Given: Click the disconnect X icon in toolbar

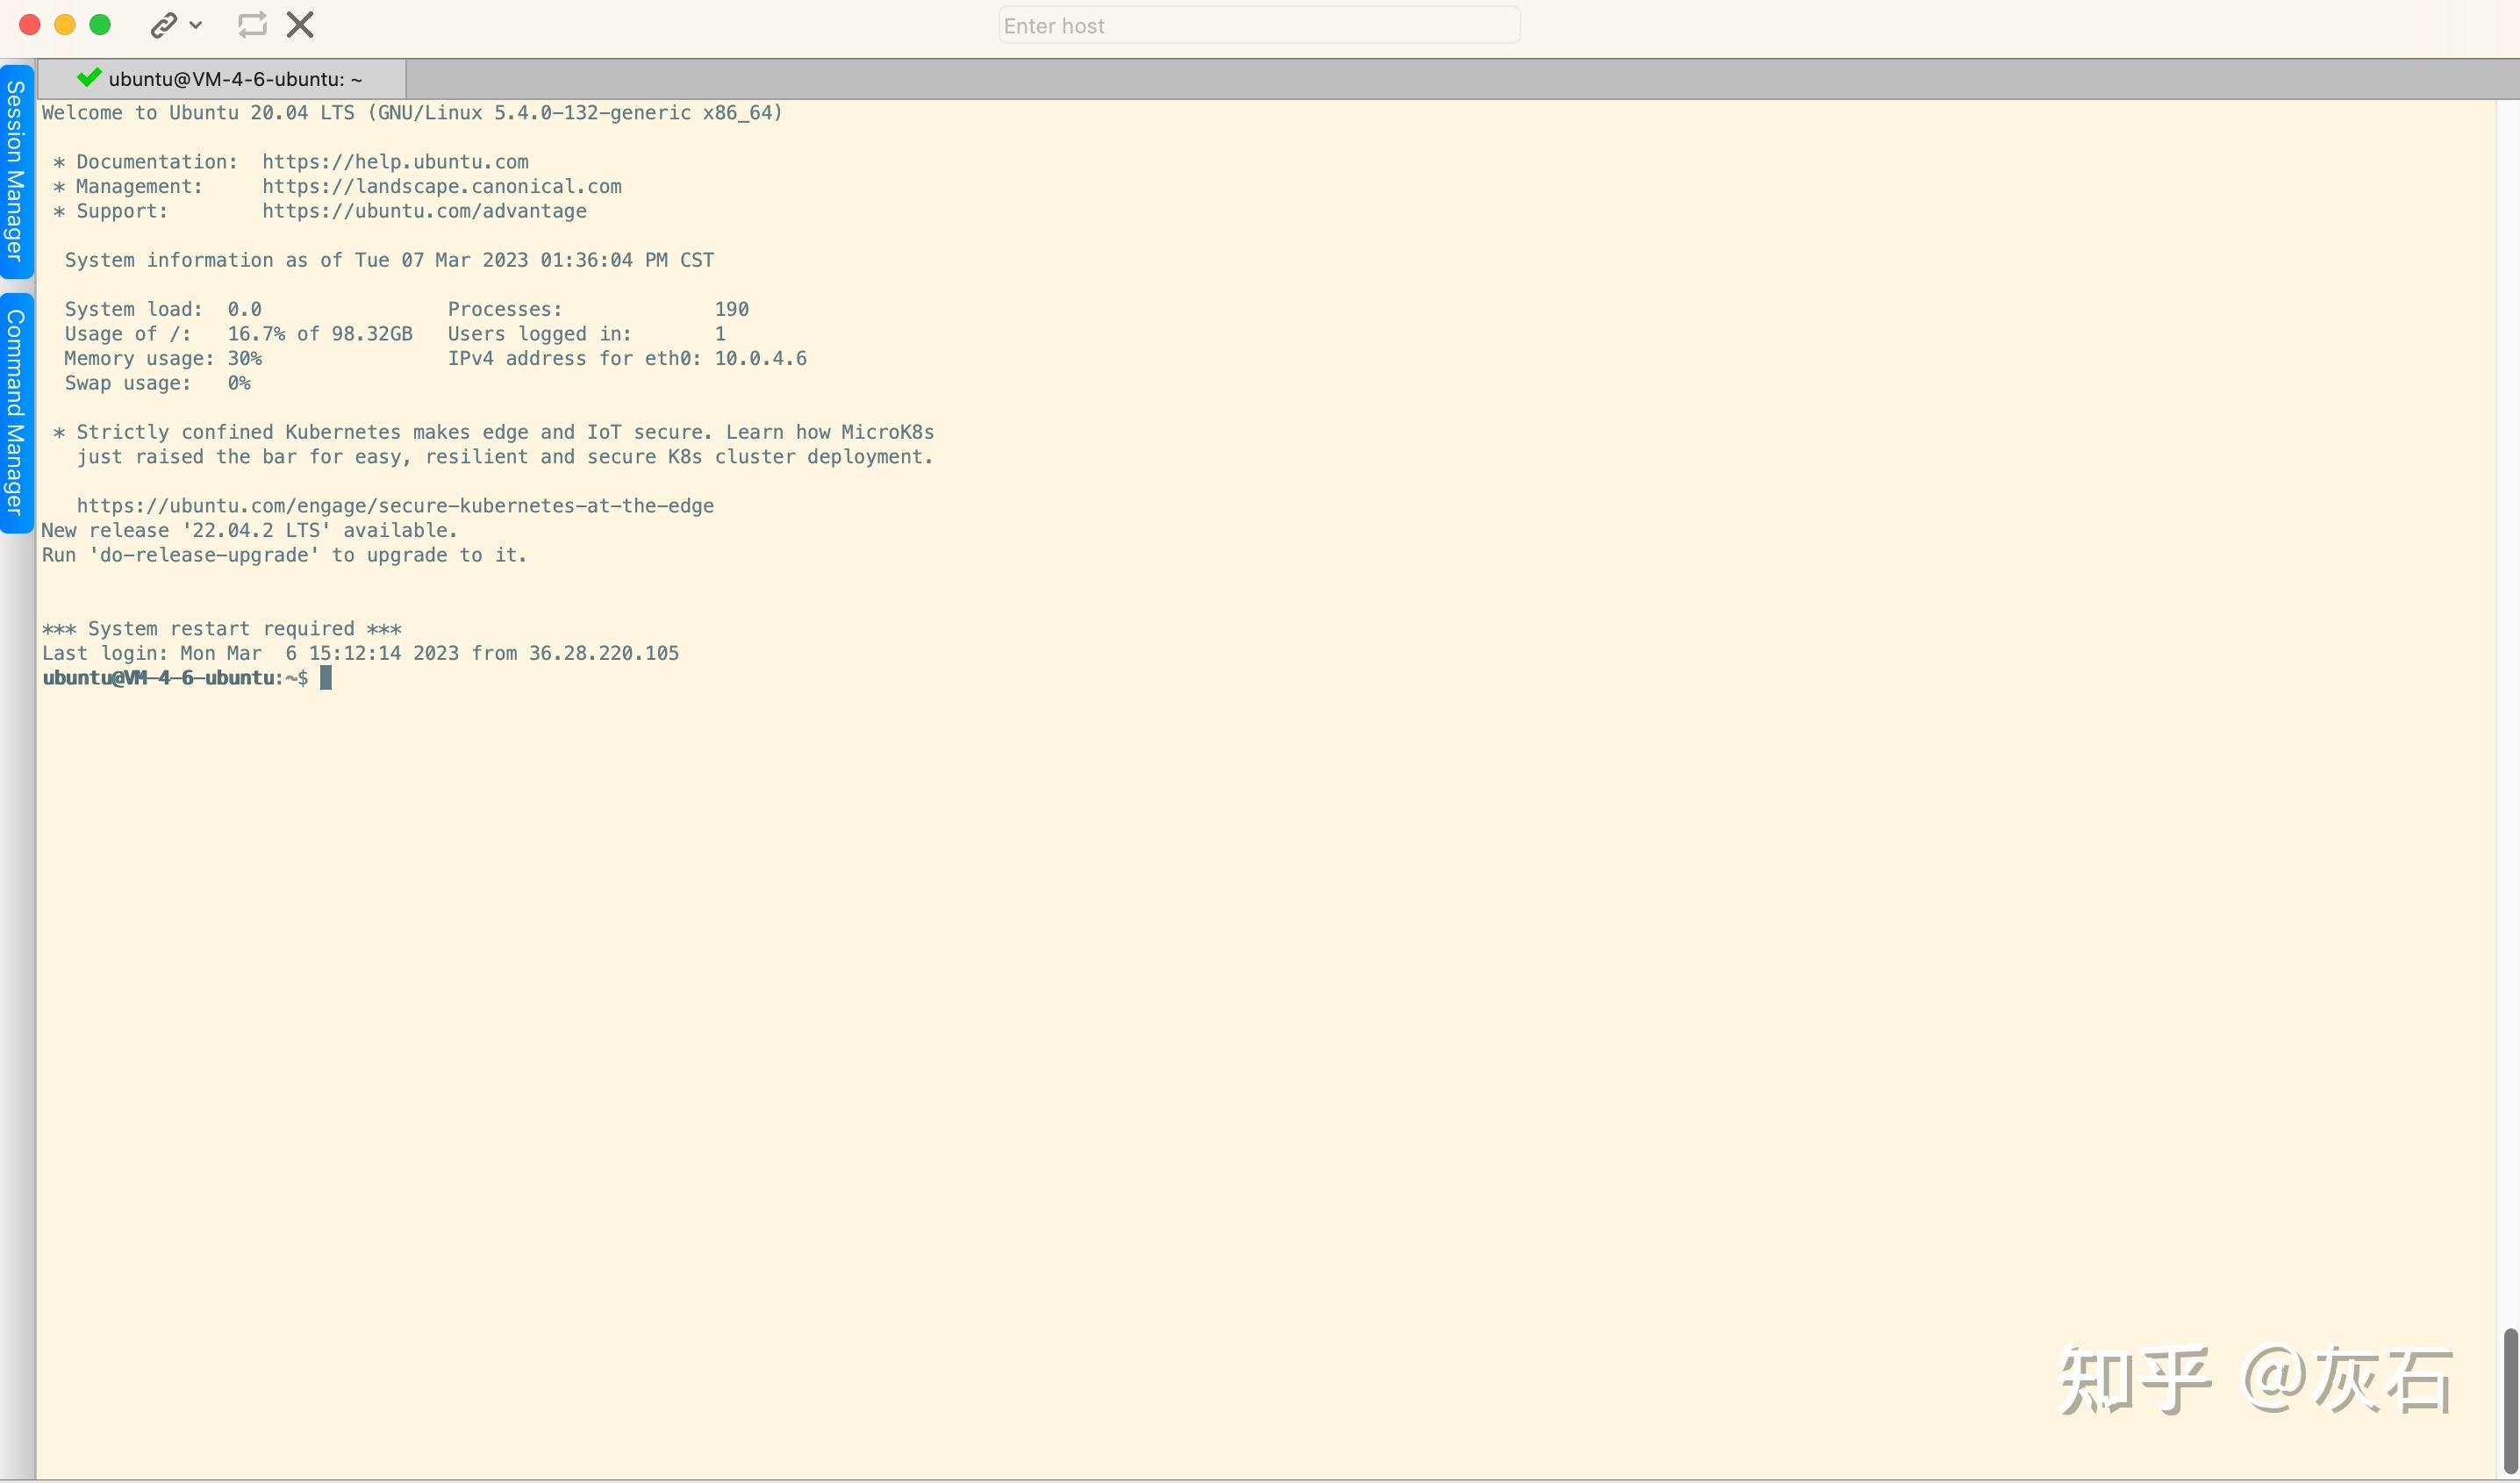Looking at the screenshot, I should (x=300, y=25).
